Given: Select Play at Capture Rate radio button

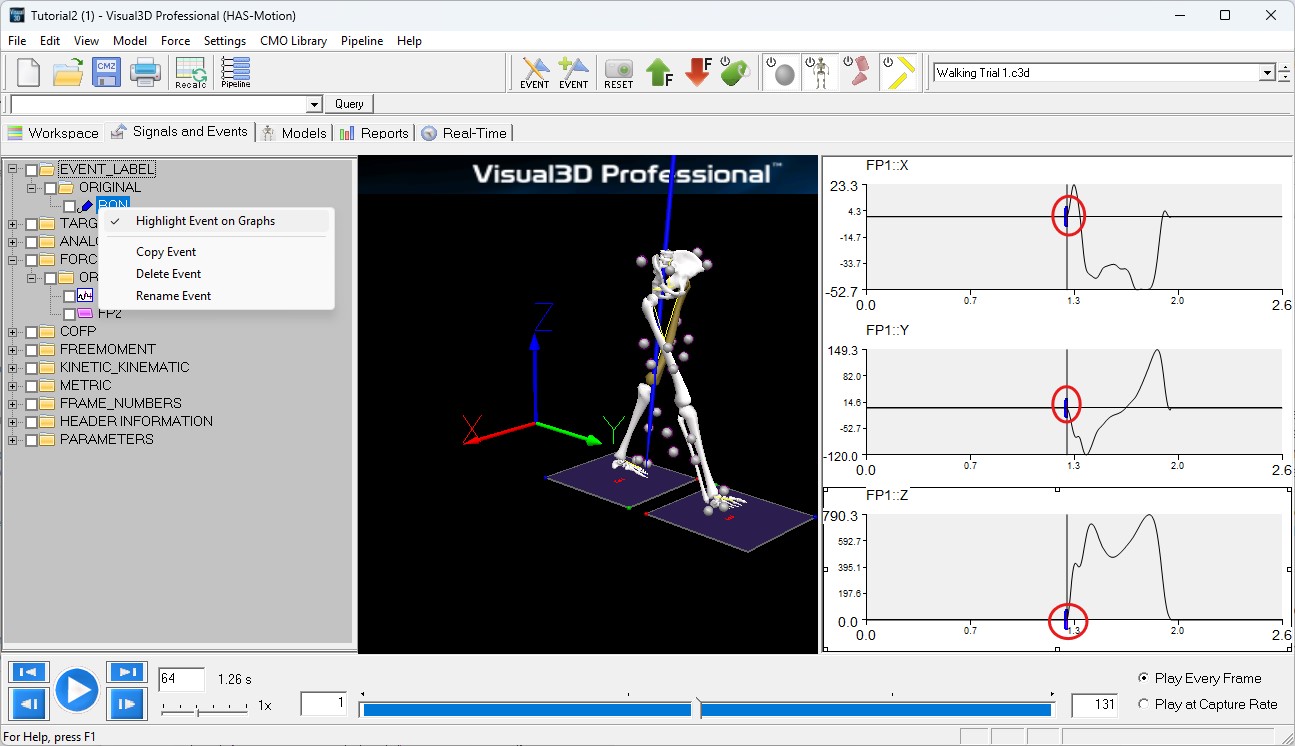Looking at the screenshot, I should tap(1144, 704).
